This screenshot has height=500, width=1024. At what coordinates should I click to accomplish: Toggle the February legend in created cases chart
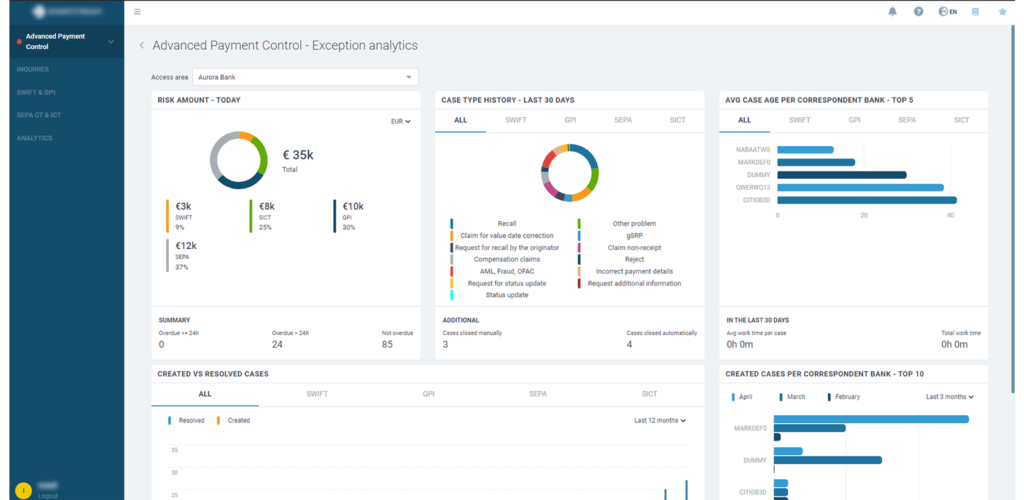pyautogui.click(x=843, y=397)
